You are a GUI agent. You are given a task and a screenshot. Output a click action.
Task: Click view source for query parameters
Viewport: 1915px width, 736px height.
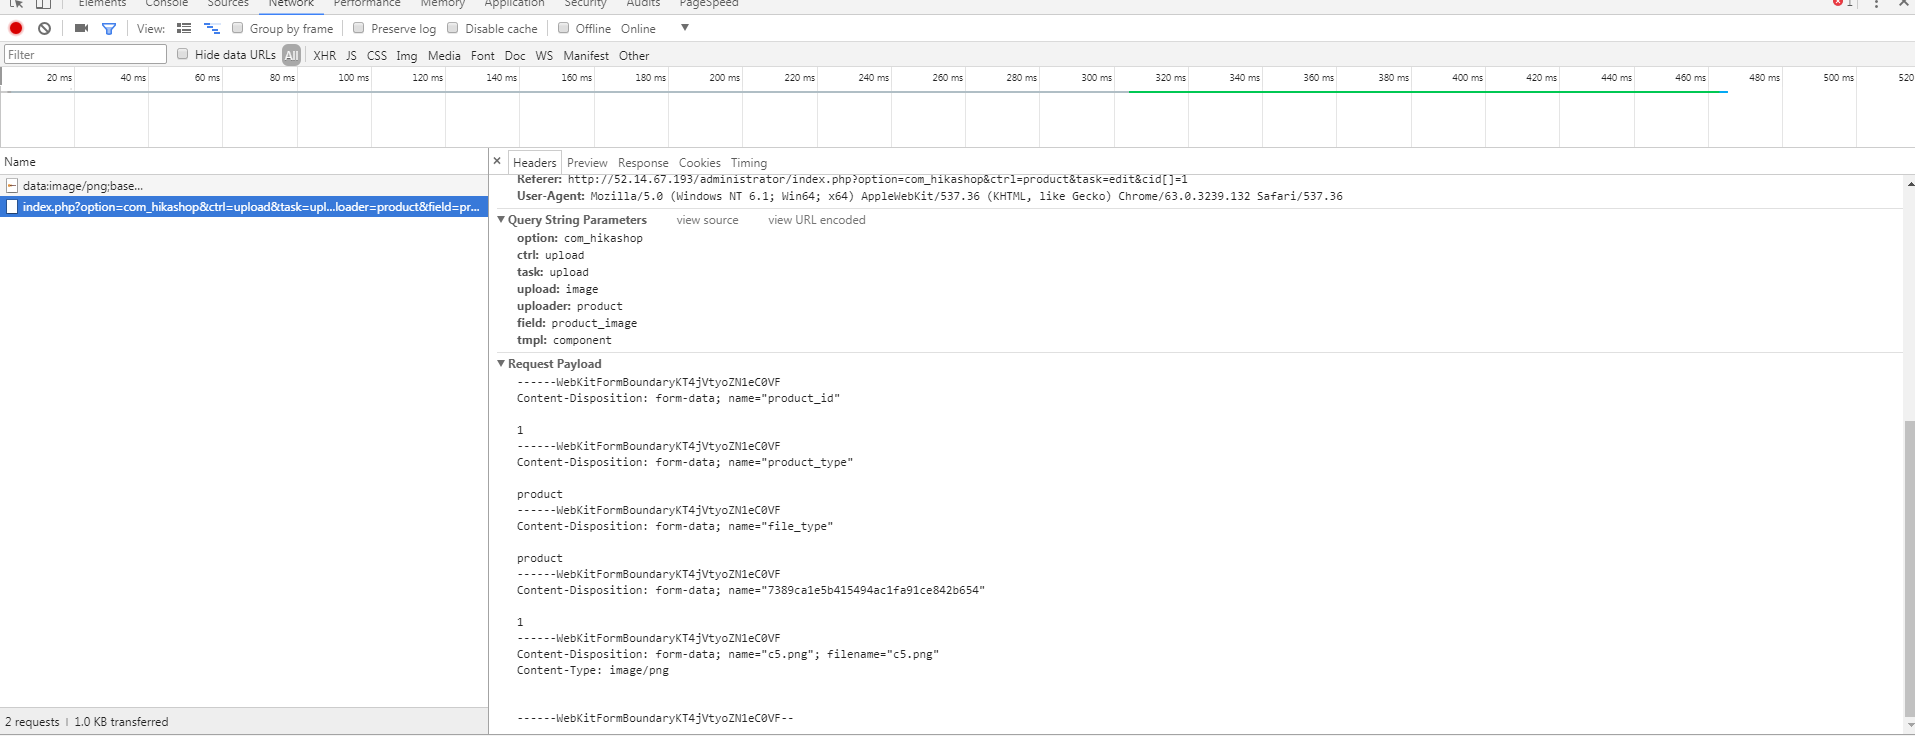708,220
